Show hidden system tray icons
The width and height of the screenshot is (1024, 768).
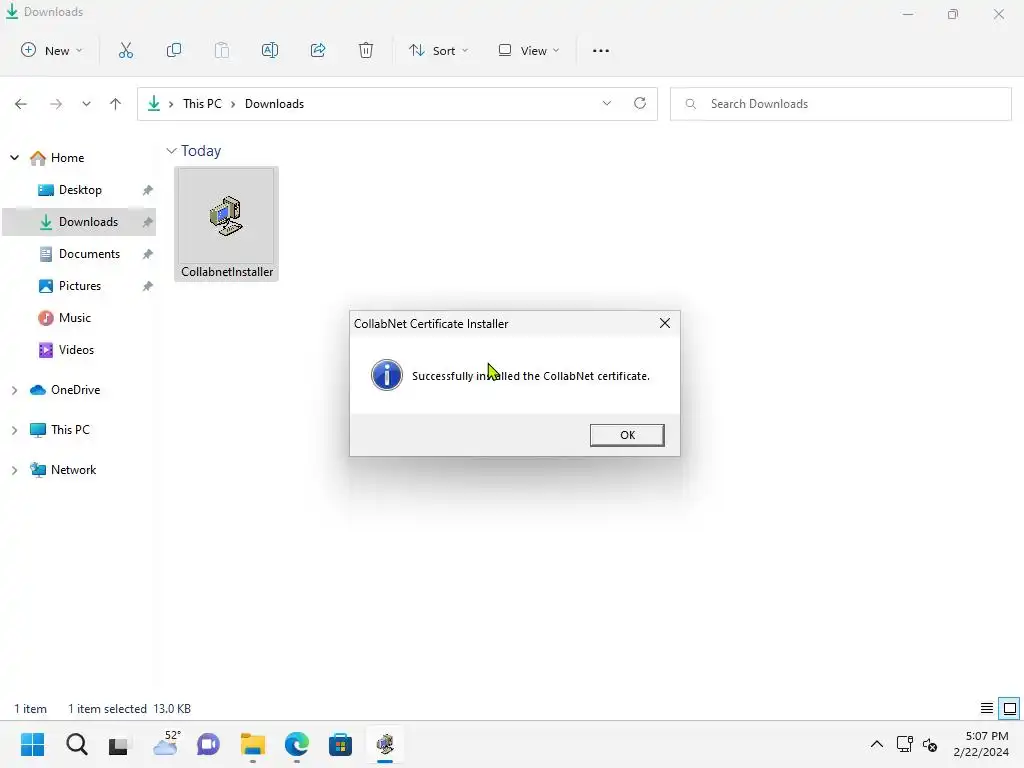pyautogui.click(x=876, y=744)
